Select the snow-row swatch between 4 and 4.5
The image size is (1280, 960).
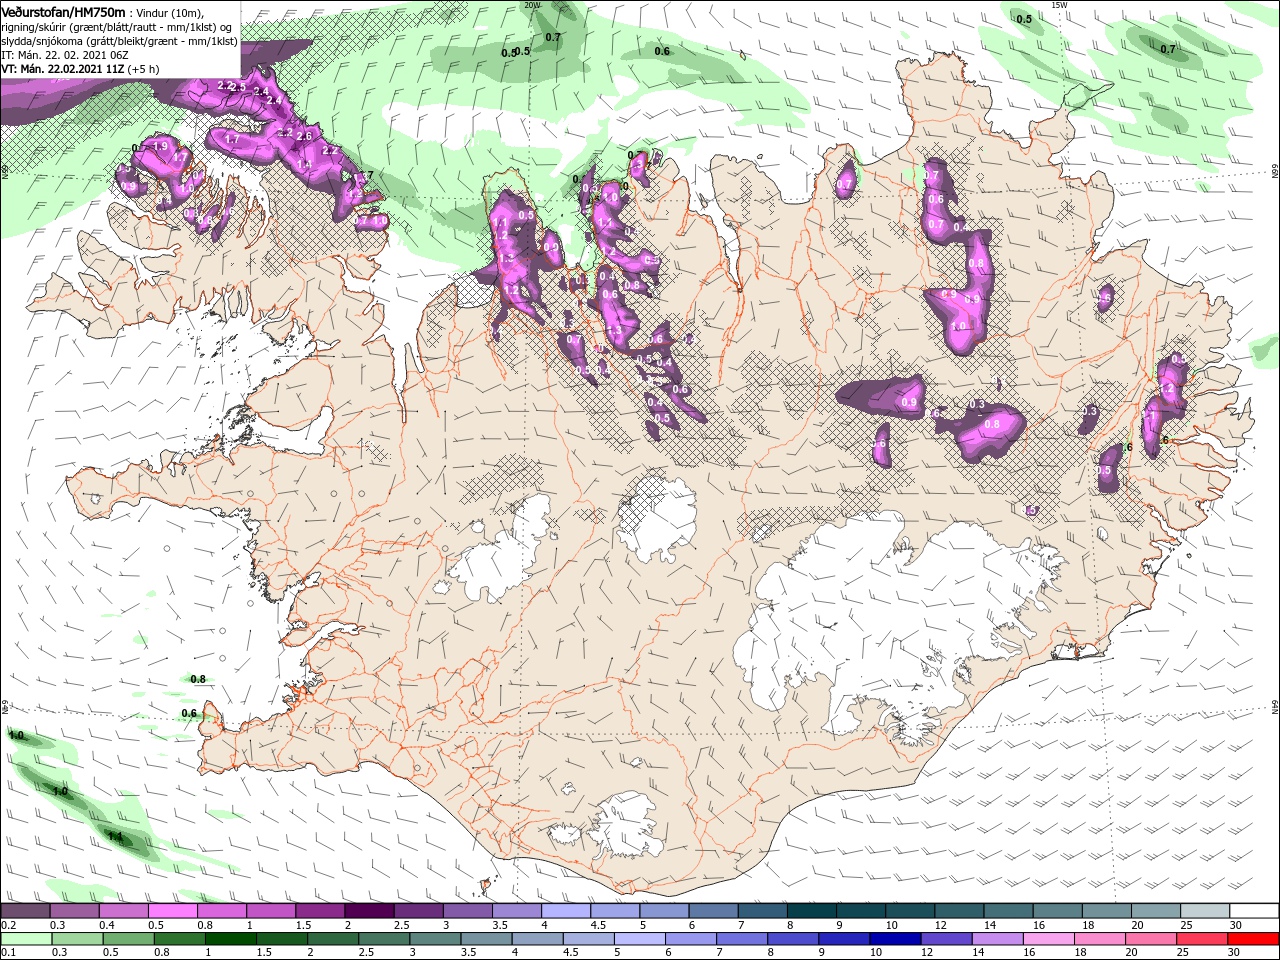[566, 911]
